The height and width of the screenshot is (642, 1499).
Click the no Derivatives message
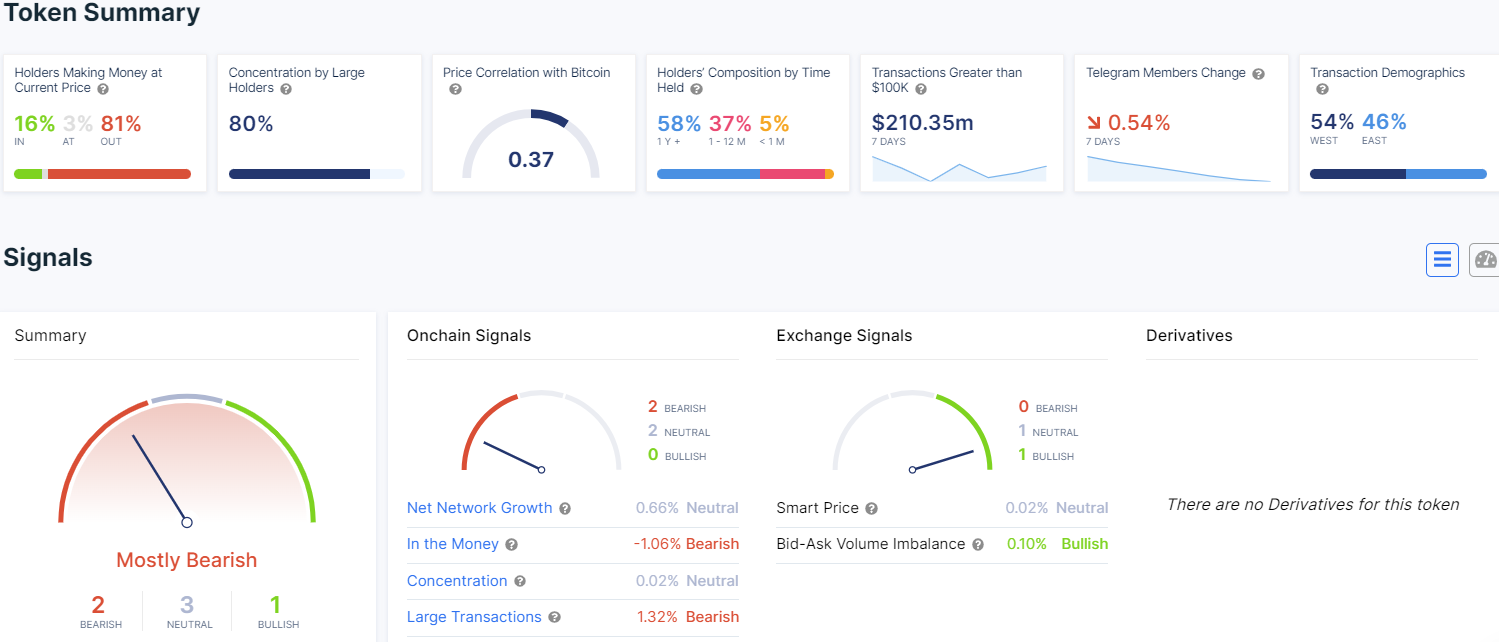click(x=1313, y=505)
